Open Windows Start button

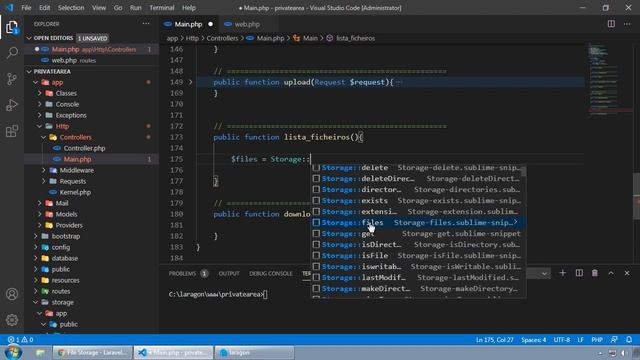point(13,352)
